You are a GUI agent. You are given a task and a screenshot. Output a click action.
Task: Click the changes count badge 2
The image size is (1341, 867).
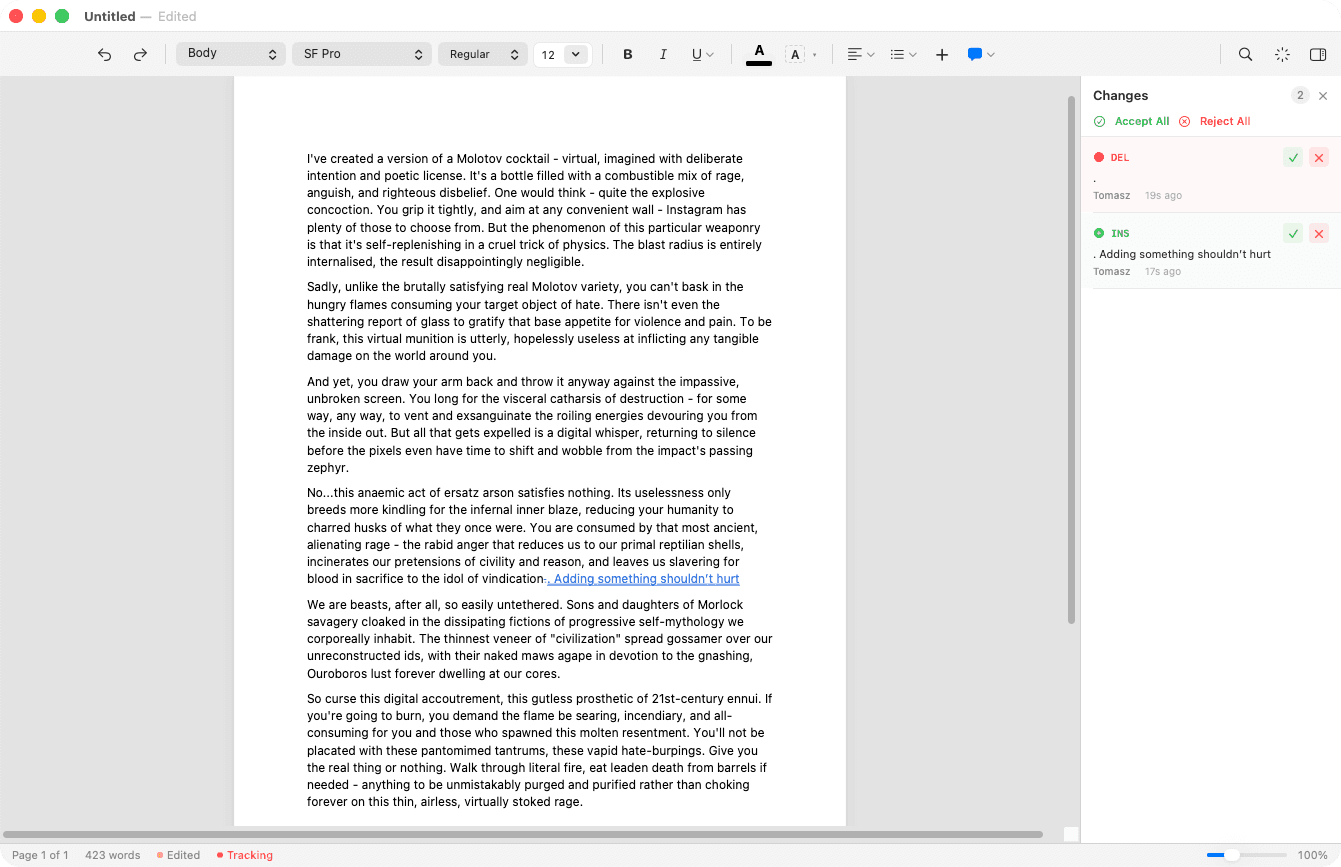(1300, 95)
